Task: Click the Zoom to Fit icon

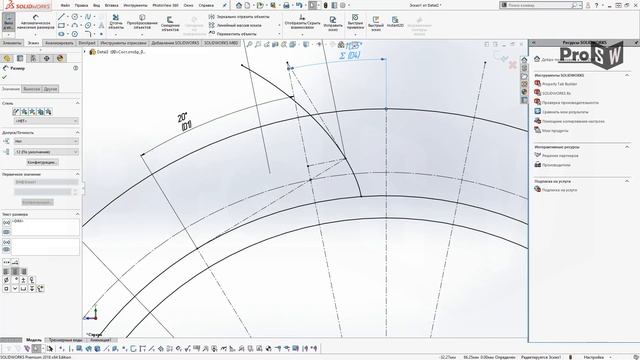Action: click(249, 44)
